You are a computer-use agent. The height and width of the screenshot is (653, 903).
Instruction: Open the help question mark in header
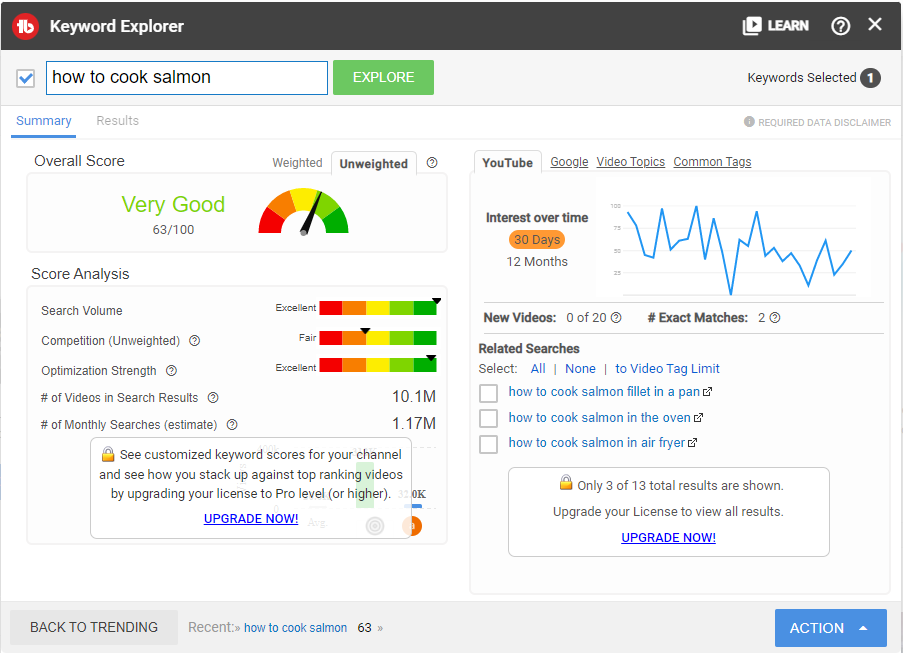(840, 26)
